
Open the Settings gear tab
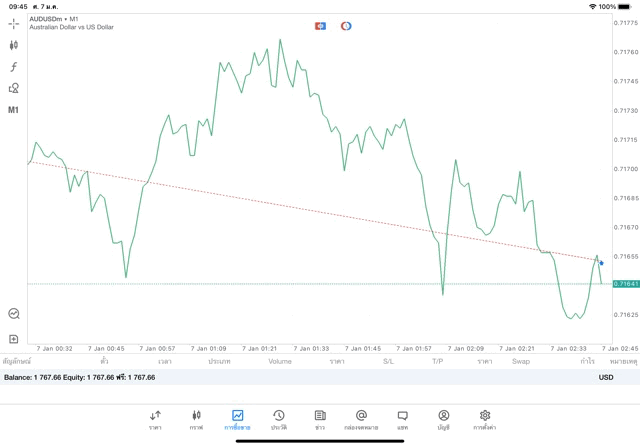pyautogui.click(x=485, y=418)
